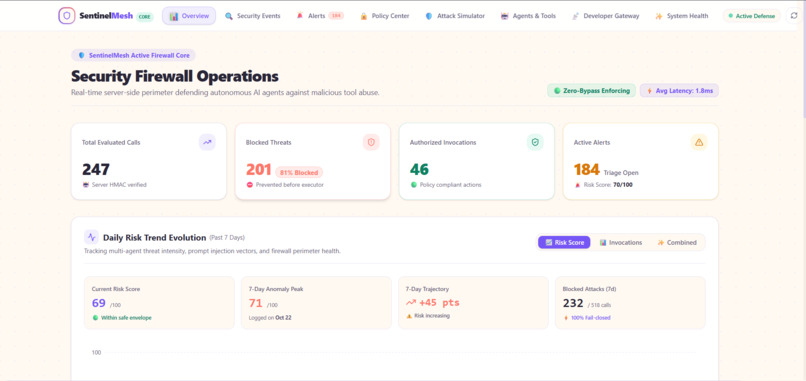Click the Zero-Bypass Enforcing badge

[591, 90]
